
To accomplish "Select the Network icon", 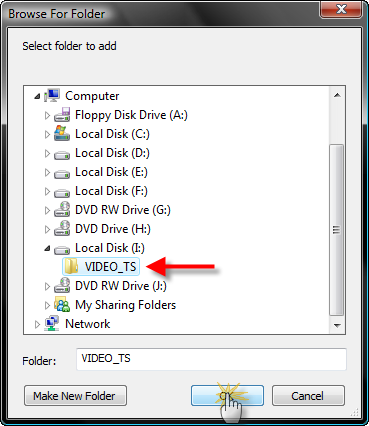I will pyautogui.click(x=52, y=323).
